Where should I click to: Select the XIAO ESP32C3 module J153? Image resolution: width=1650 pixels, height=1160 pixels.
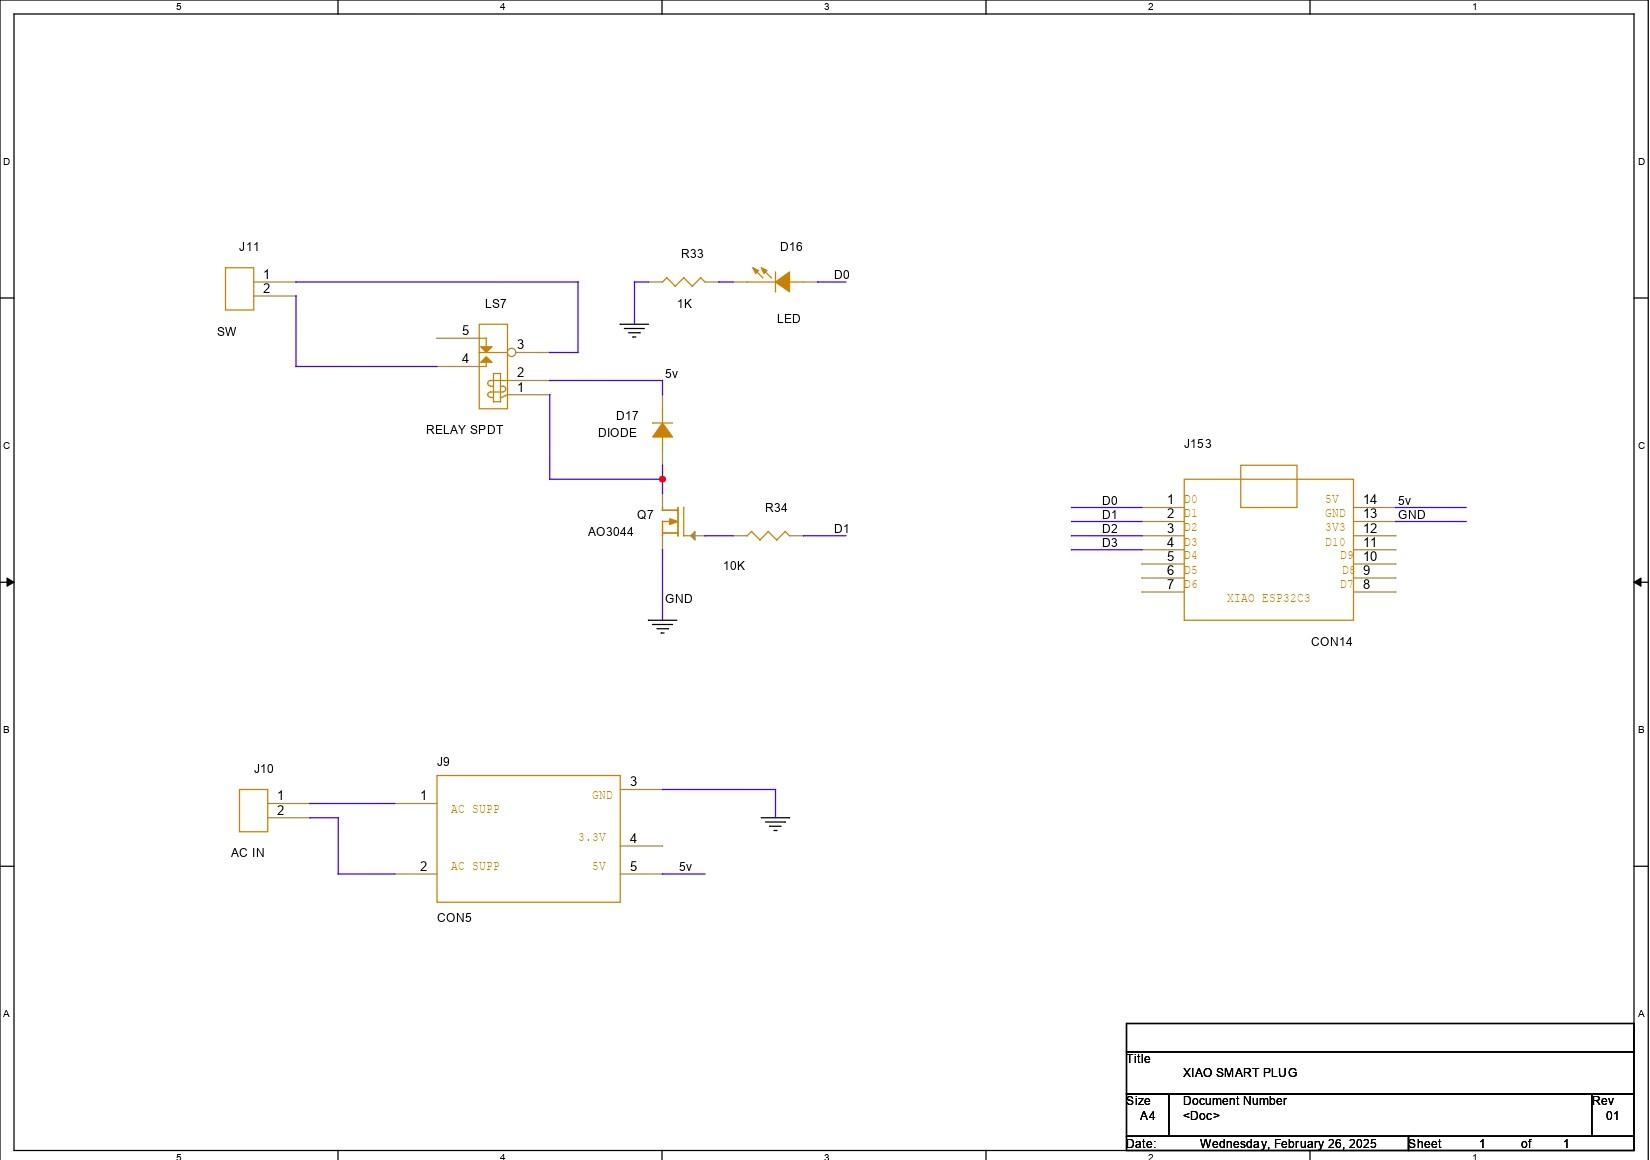pyautogui.click(x=1268, y=543)
